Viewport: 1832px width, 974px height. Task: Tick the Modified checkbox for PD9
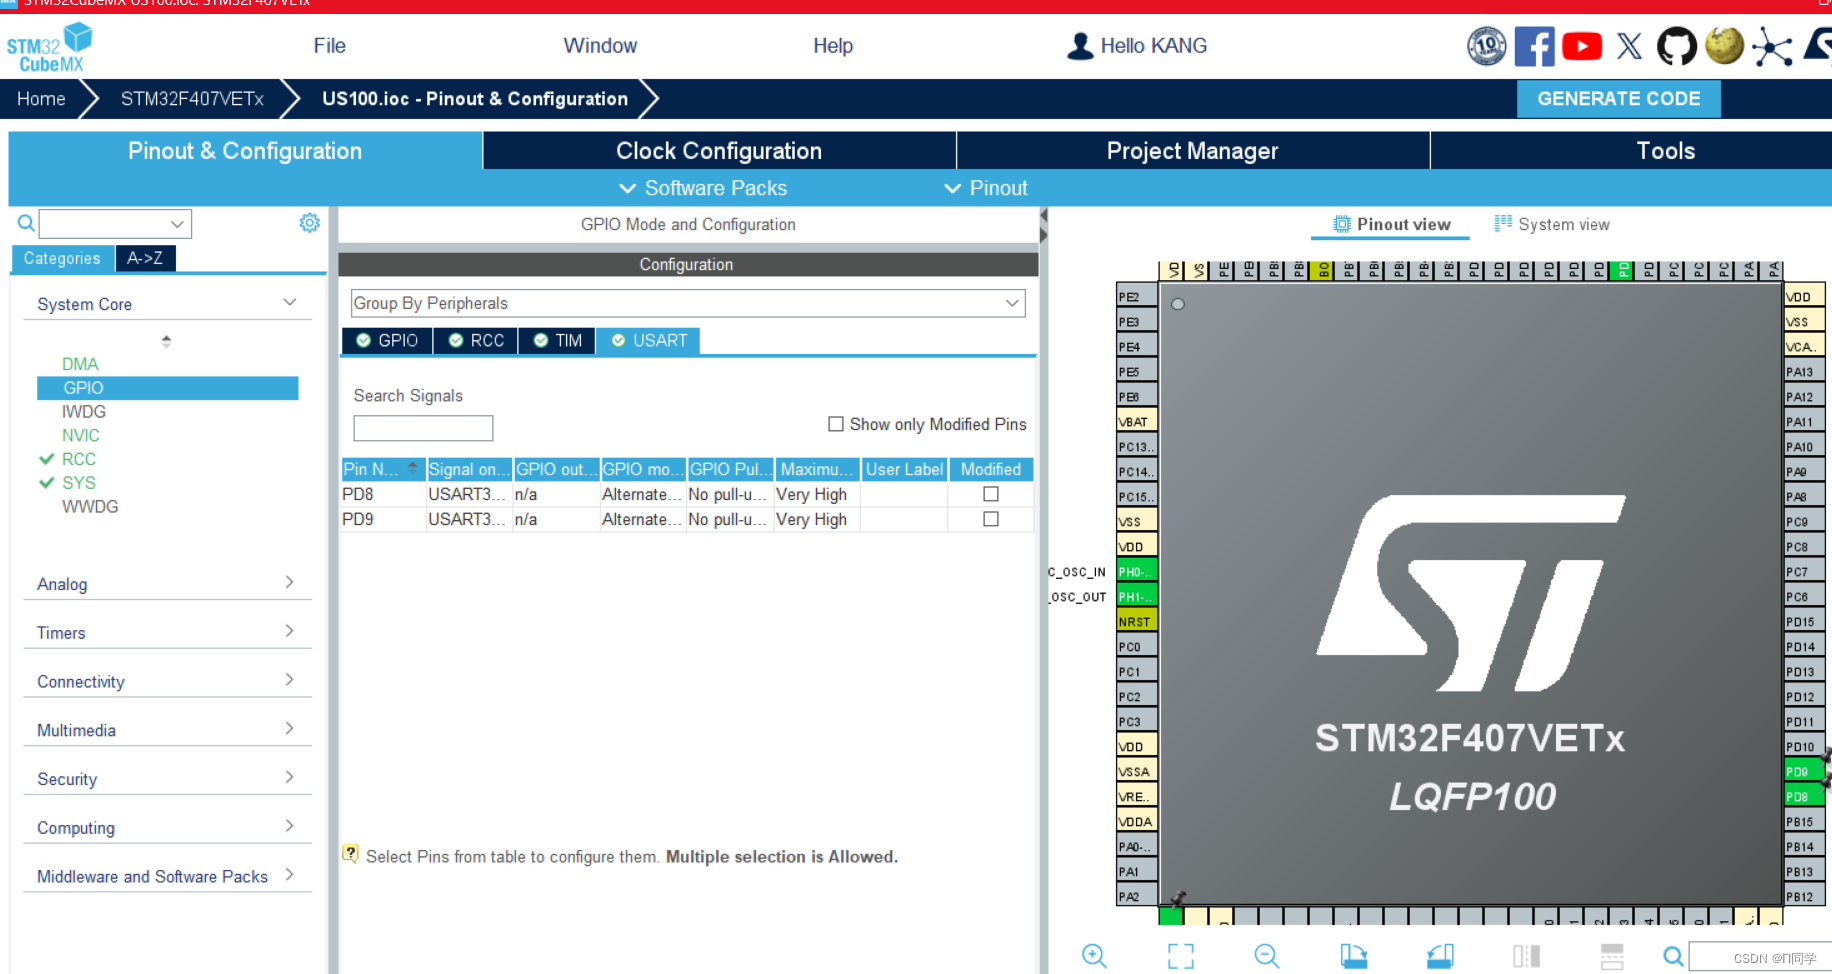[991, 519]
